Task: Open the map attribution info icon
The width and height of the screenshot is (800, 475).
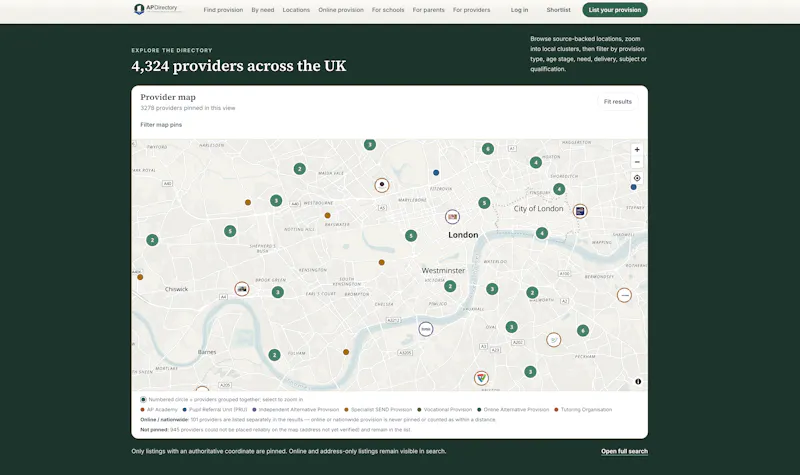Action: point(638,382)
